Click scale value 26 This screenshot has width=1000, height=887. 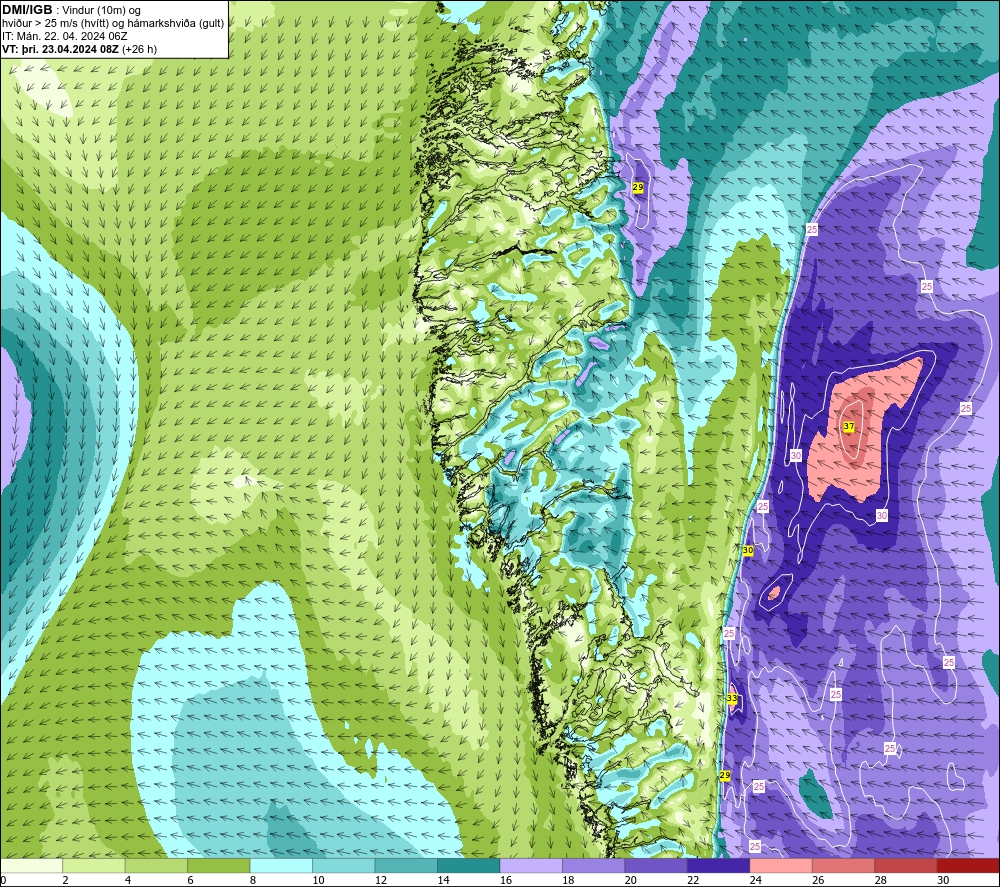[818, 880]
